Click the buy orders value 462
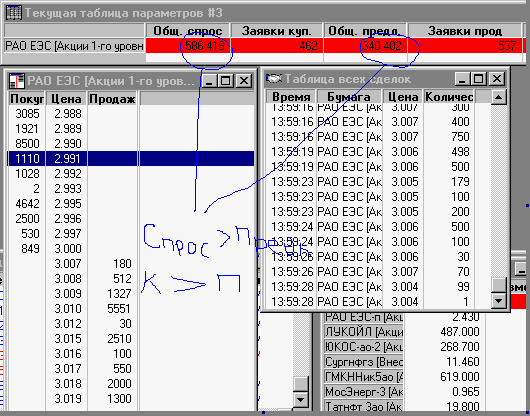The width and height of the screenshot is (530, 416). [308, 46]
